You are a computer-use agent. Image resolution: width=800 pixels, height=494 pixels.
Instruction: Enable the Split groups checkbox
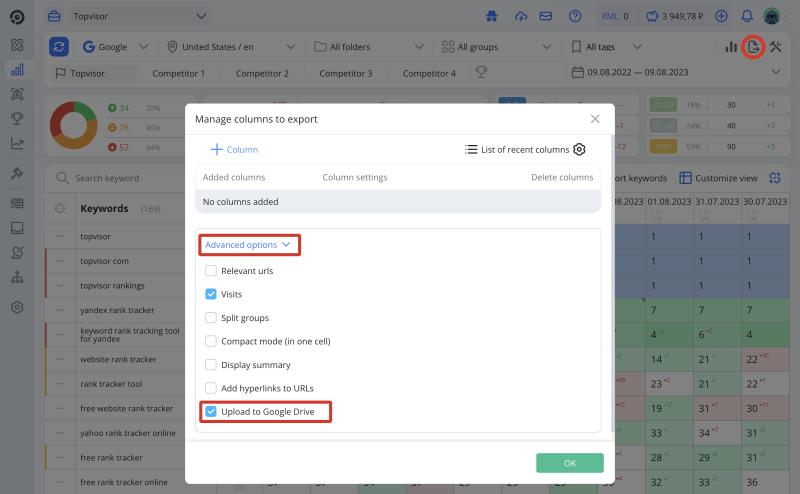[x=211, y=317]
